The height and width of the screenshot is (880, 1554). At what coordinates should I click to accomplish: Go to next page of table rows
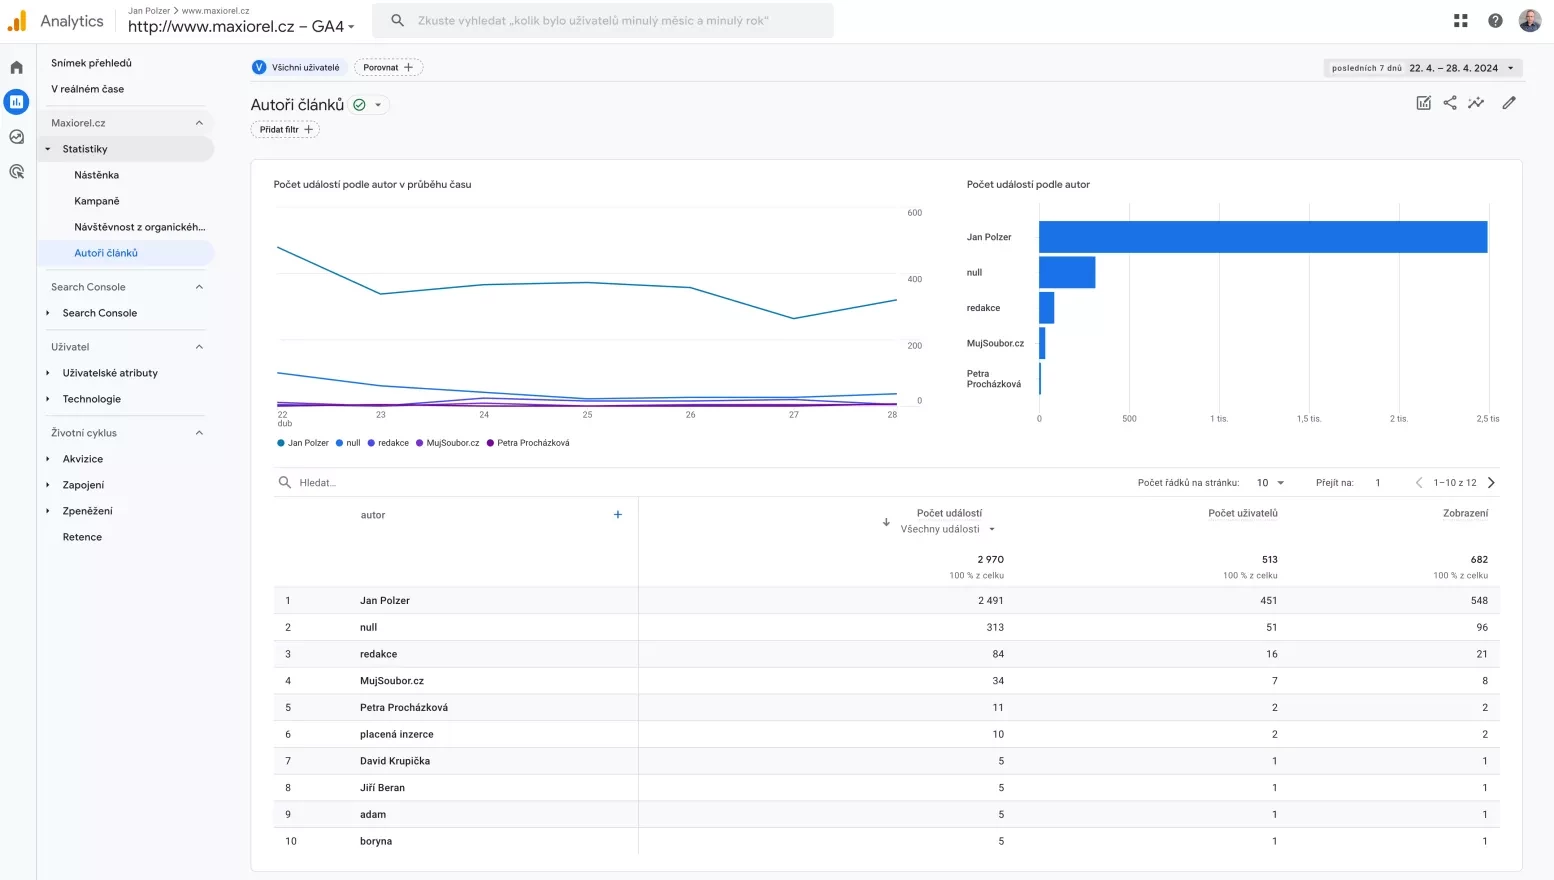pos(1491,483)
